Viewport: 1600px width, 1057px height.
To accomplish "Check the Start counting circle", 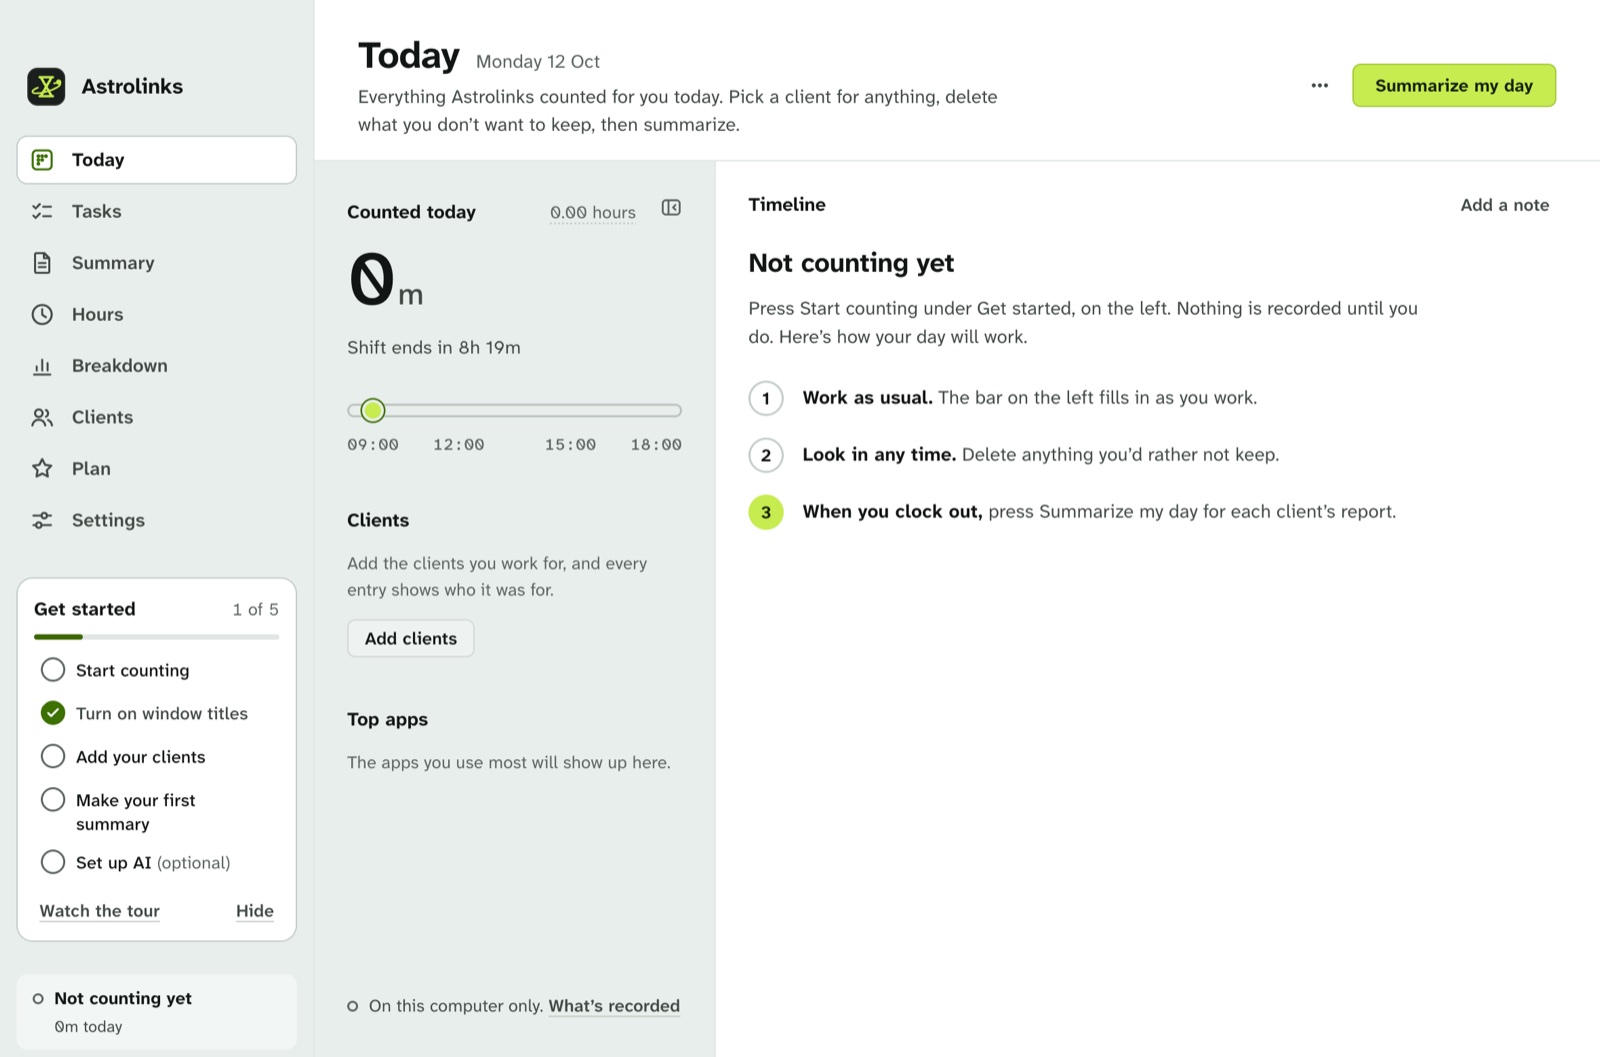I will pyautogui.click(x=53, y=669).
